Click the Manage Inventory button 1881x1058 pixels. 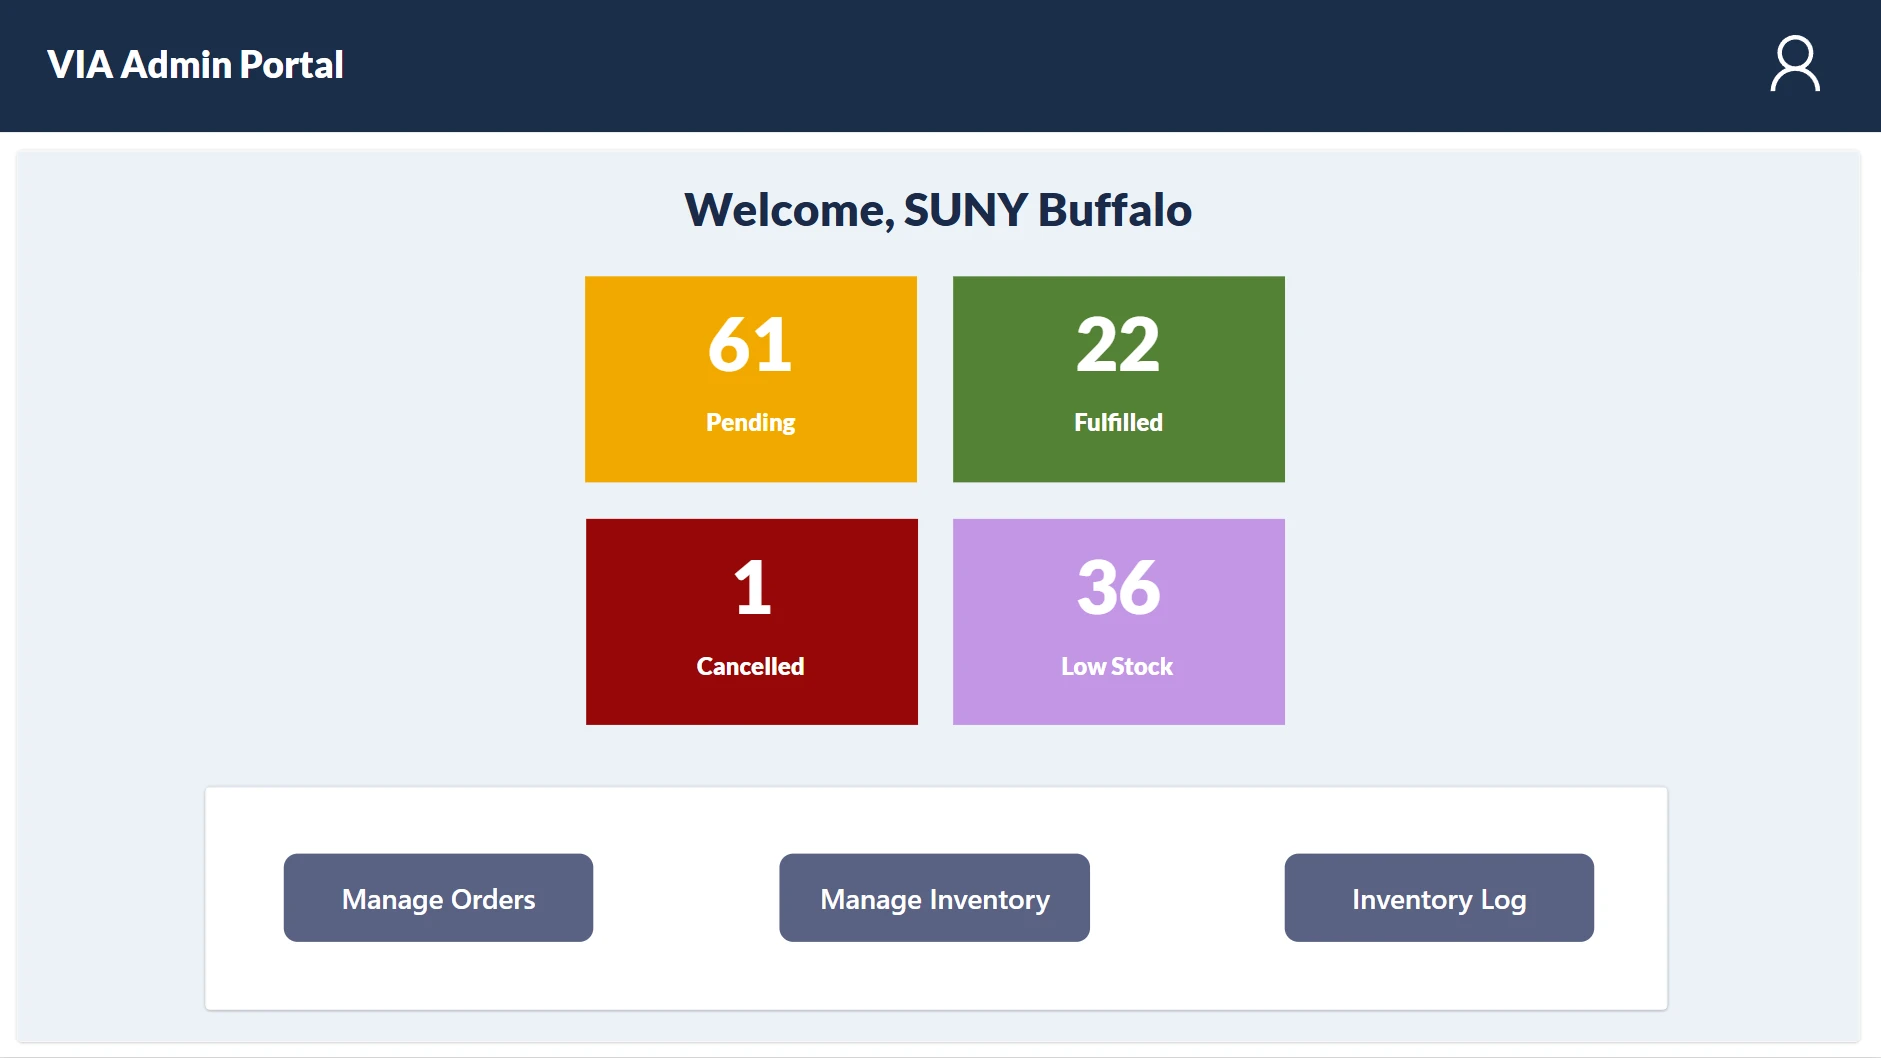click(935, 897)
